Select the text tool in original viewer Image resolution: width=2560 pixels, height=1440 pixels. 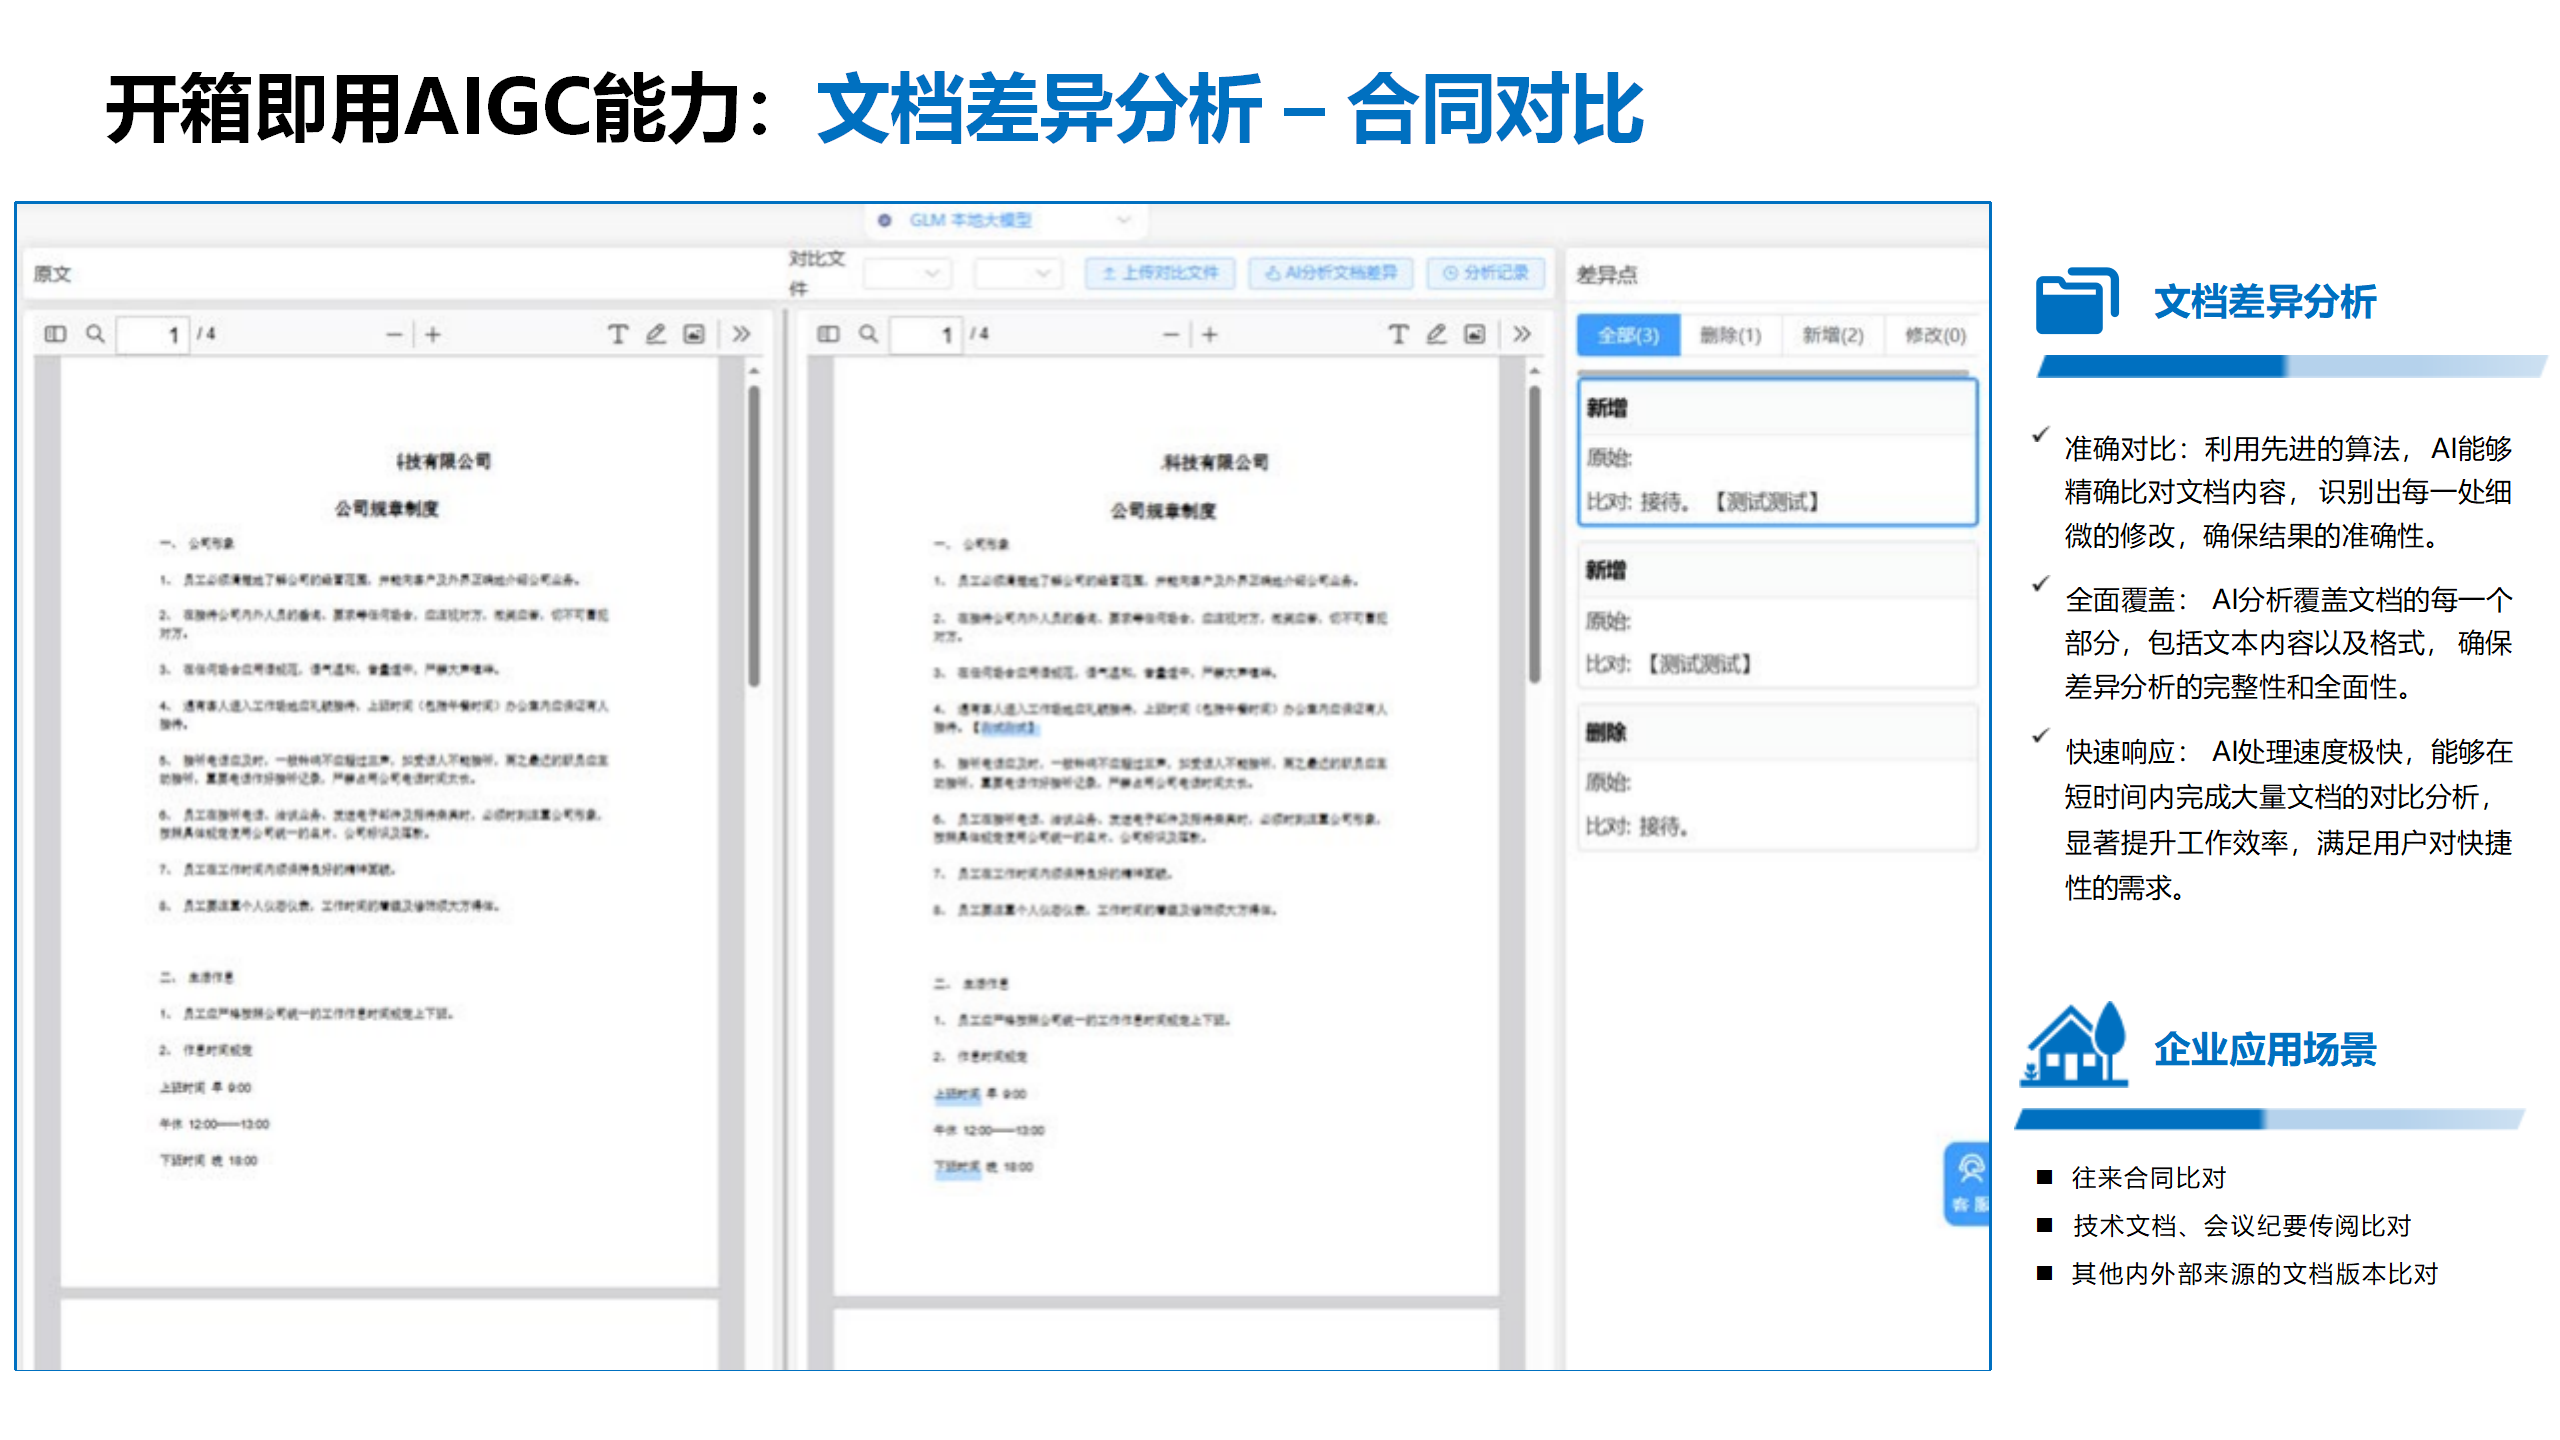[617, 334]
